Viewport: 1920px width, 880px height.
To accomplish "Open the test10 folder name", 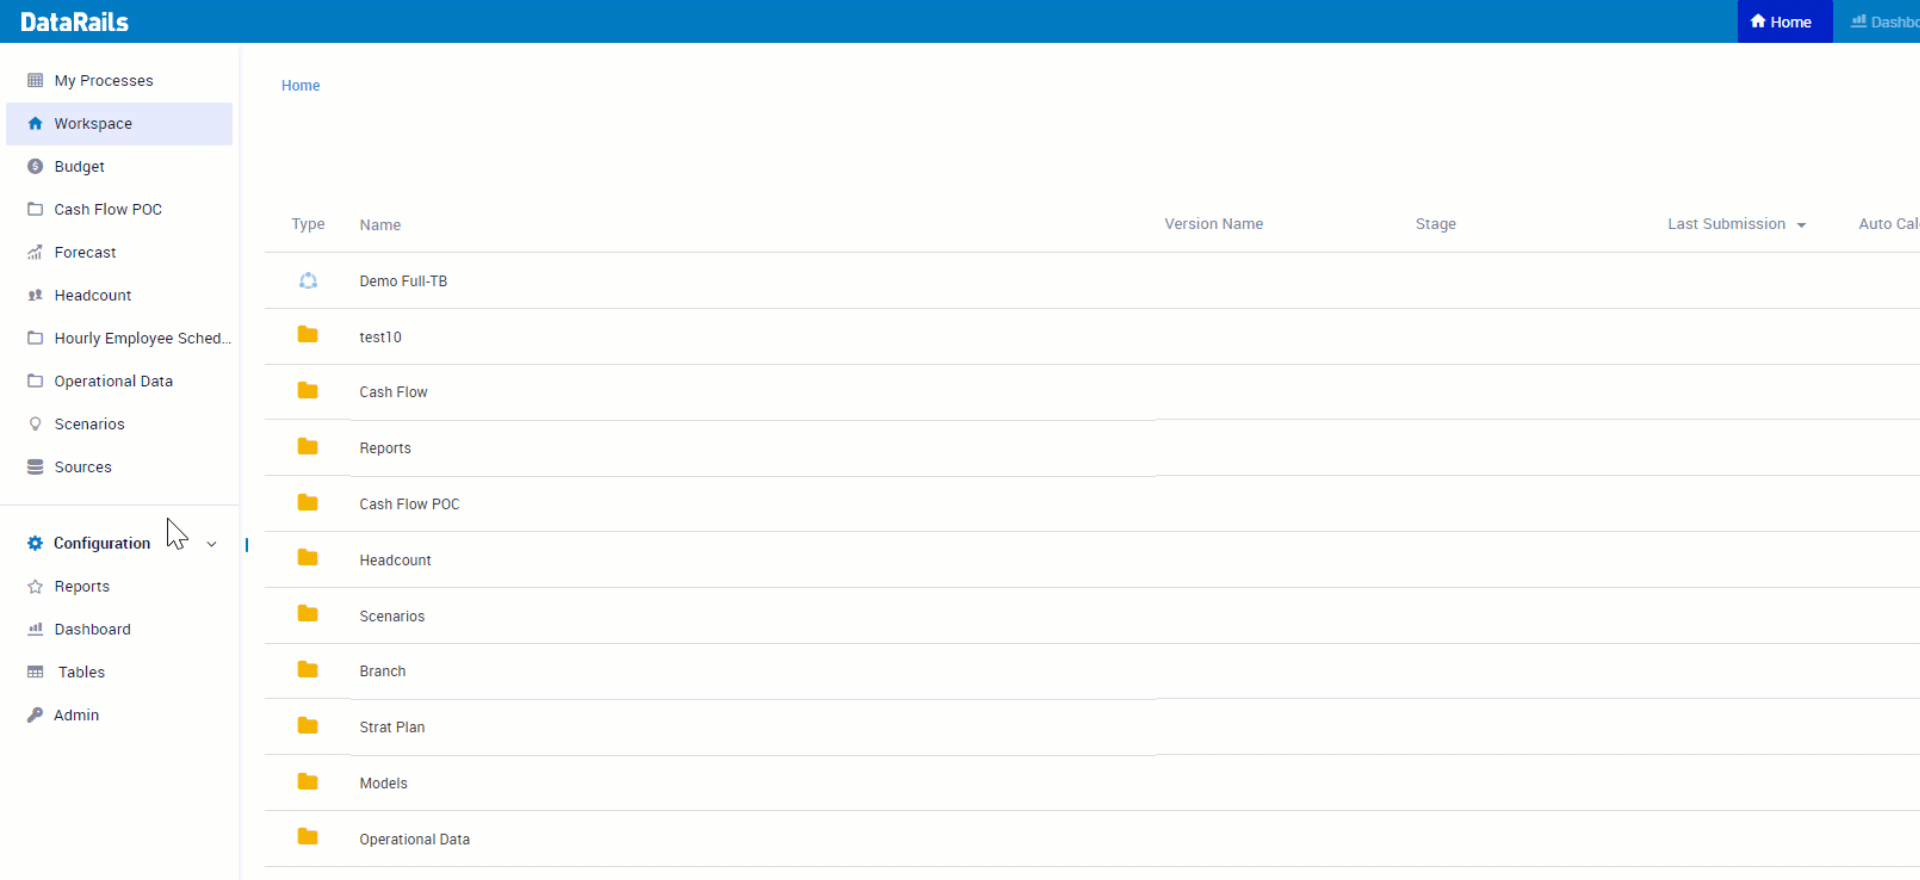I will point(380,337).
